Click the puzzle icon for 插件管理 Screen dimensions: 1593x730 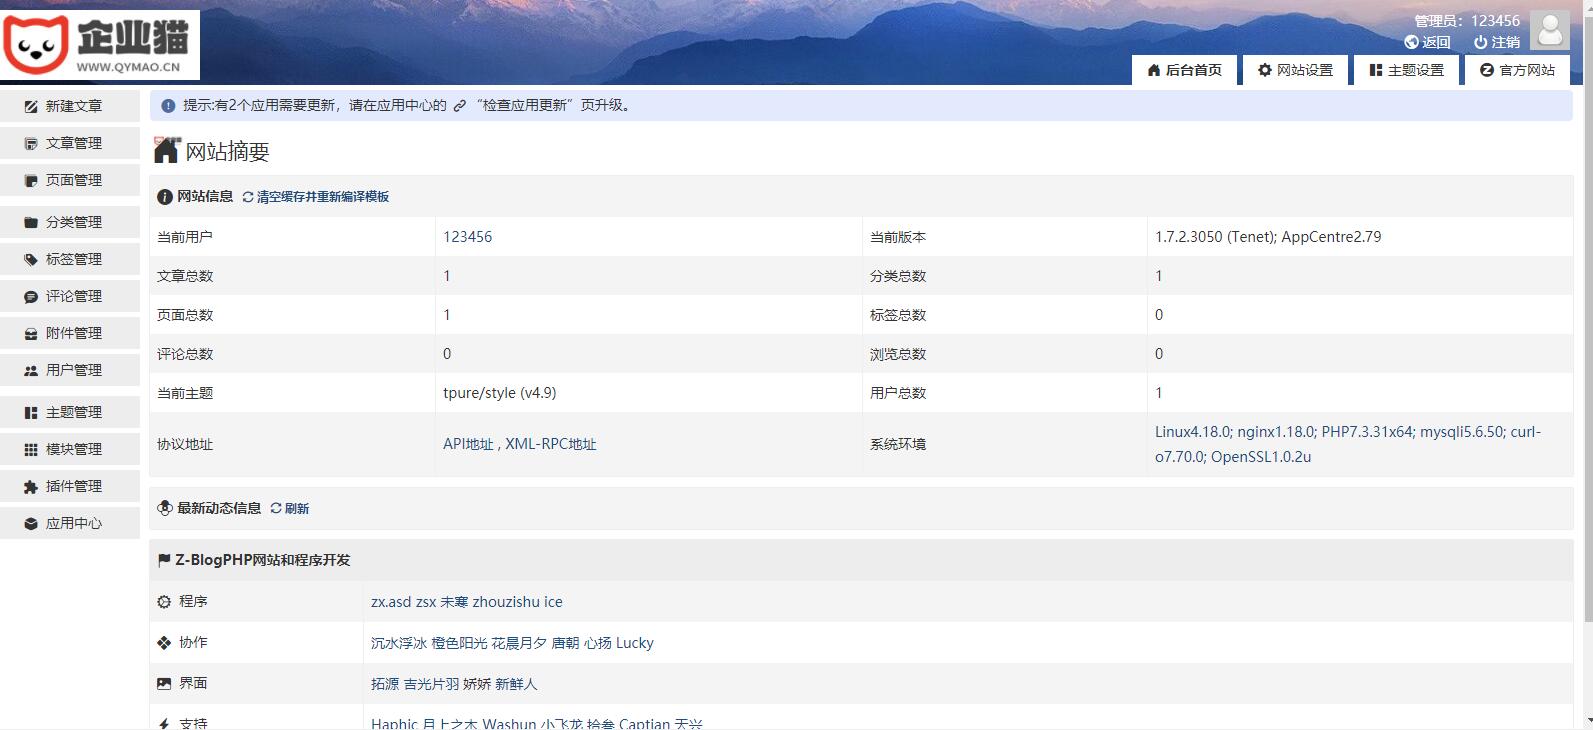[x=31, y=486]
